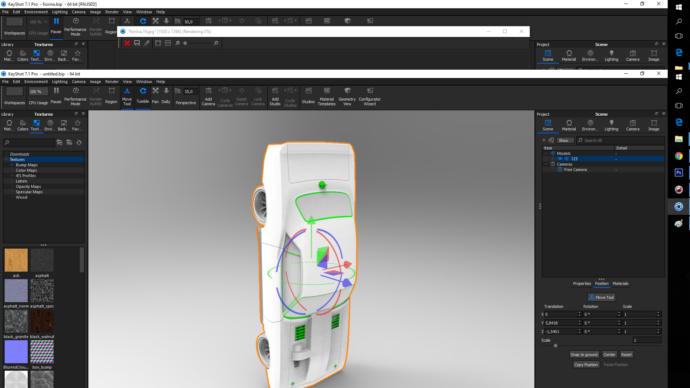This screenshot has width=690, height=388.
Task: Switch library to Favorites tab in untitled.bip
Action: [x=77, y=125]
